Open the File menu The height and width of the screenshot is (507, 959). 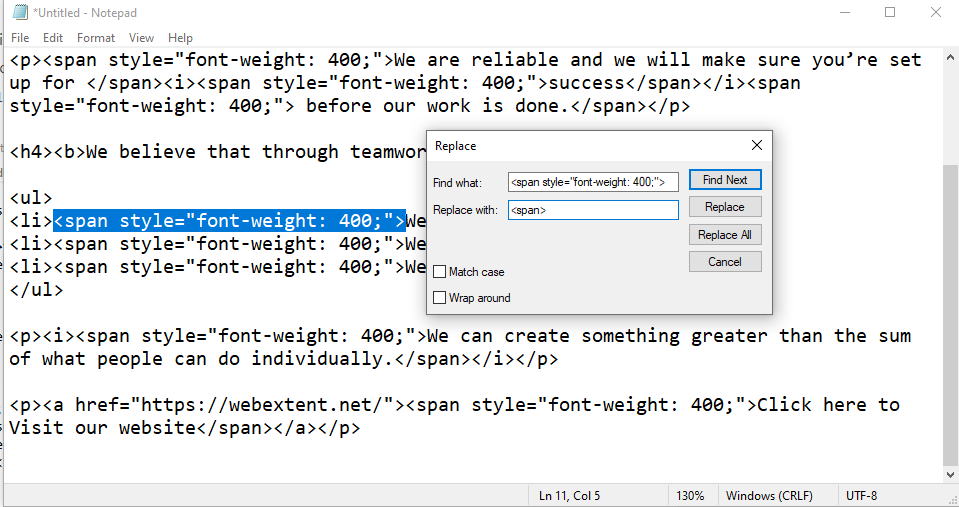tap(20, 38)
